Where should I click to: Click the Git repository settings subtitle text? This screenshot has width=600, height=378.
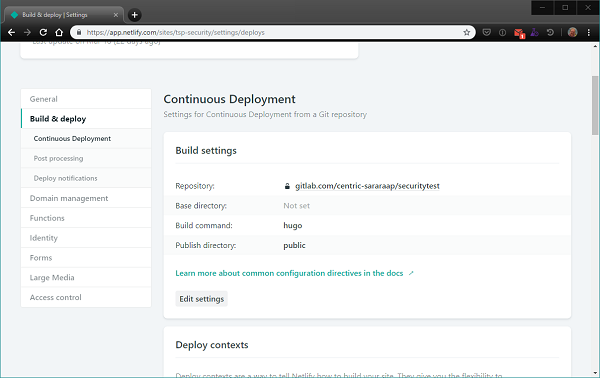point(265,114)
